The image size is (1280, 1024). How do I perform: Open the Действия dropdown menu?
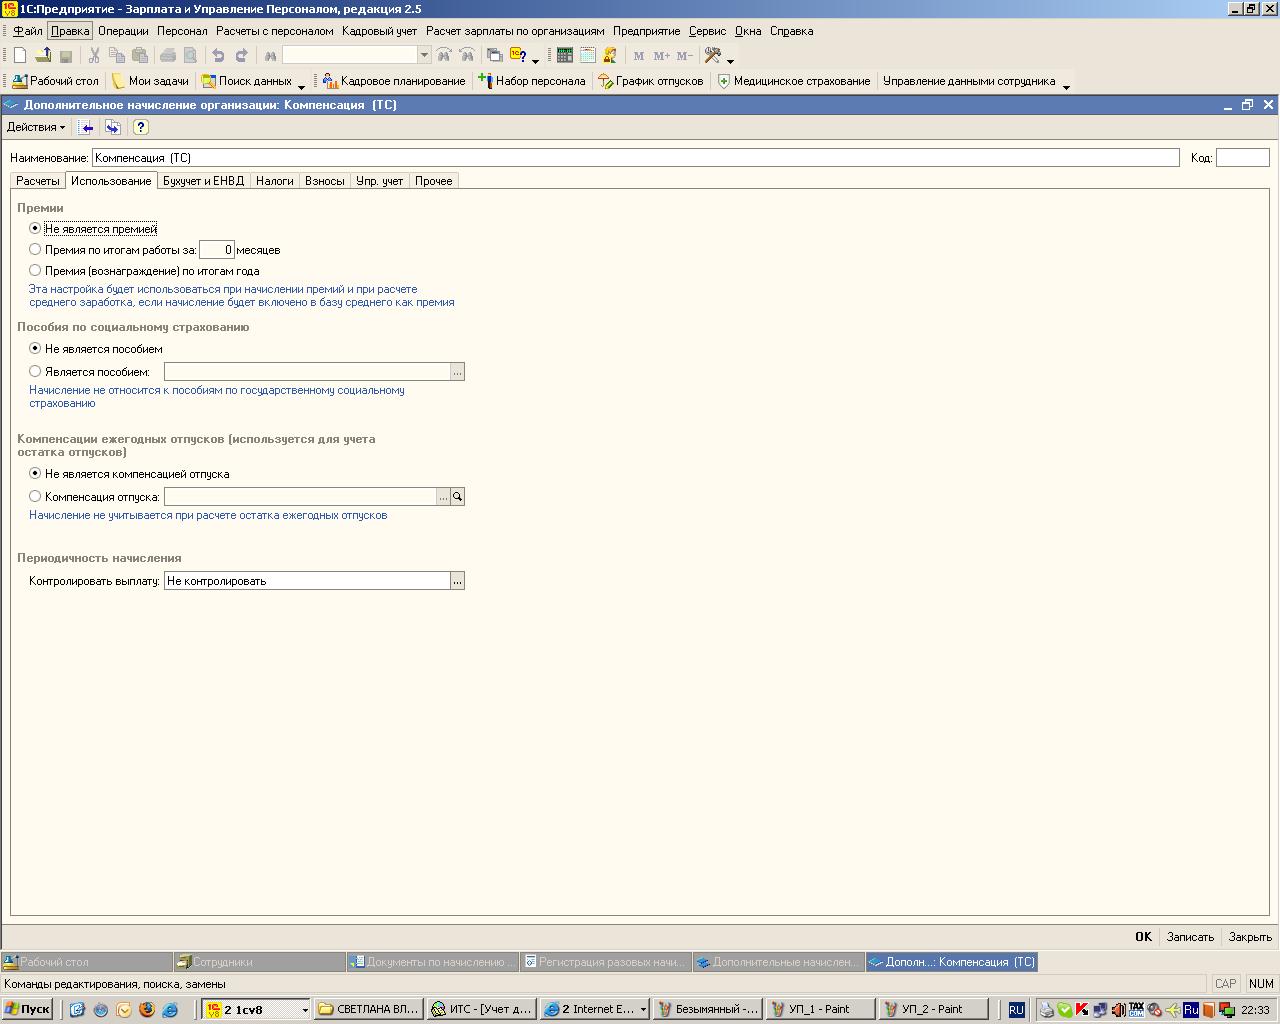(x=36, y=127)
